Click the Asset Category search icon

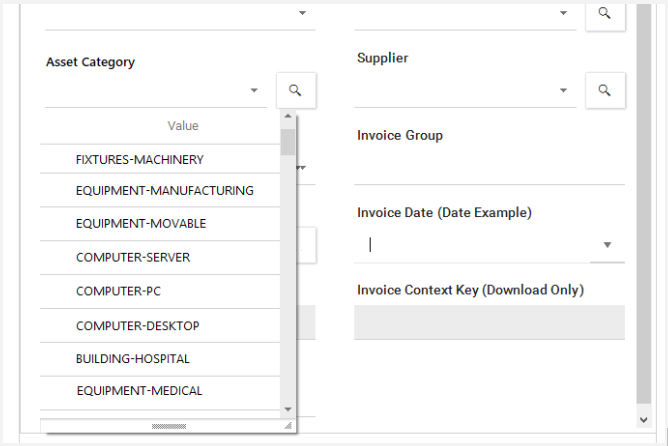point(296,90)
